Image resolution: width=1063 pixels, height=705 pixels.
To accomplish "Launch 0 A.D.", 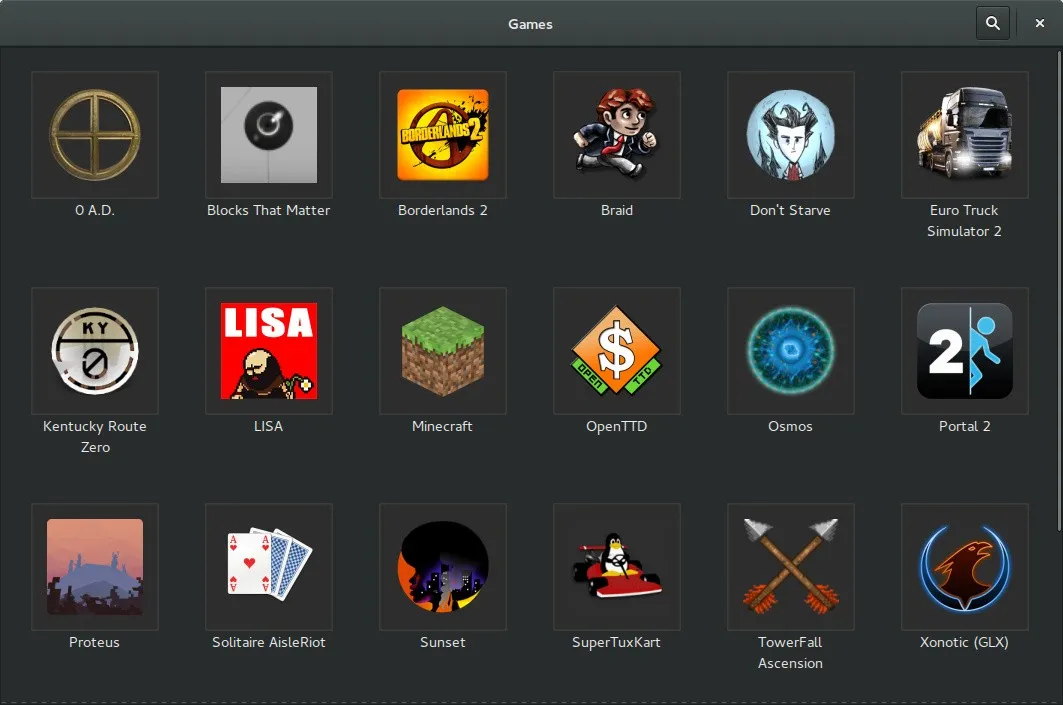I will (x=94, y=135).
